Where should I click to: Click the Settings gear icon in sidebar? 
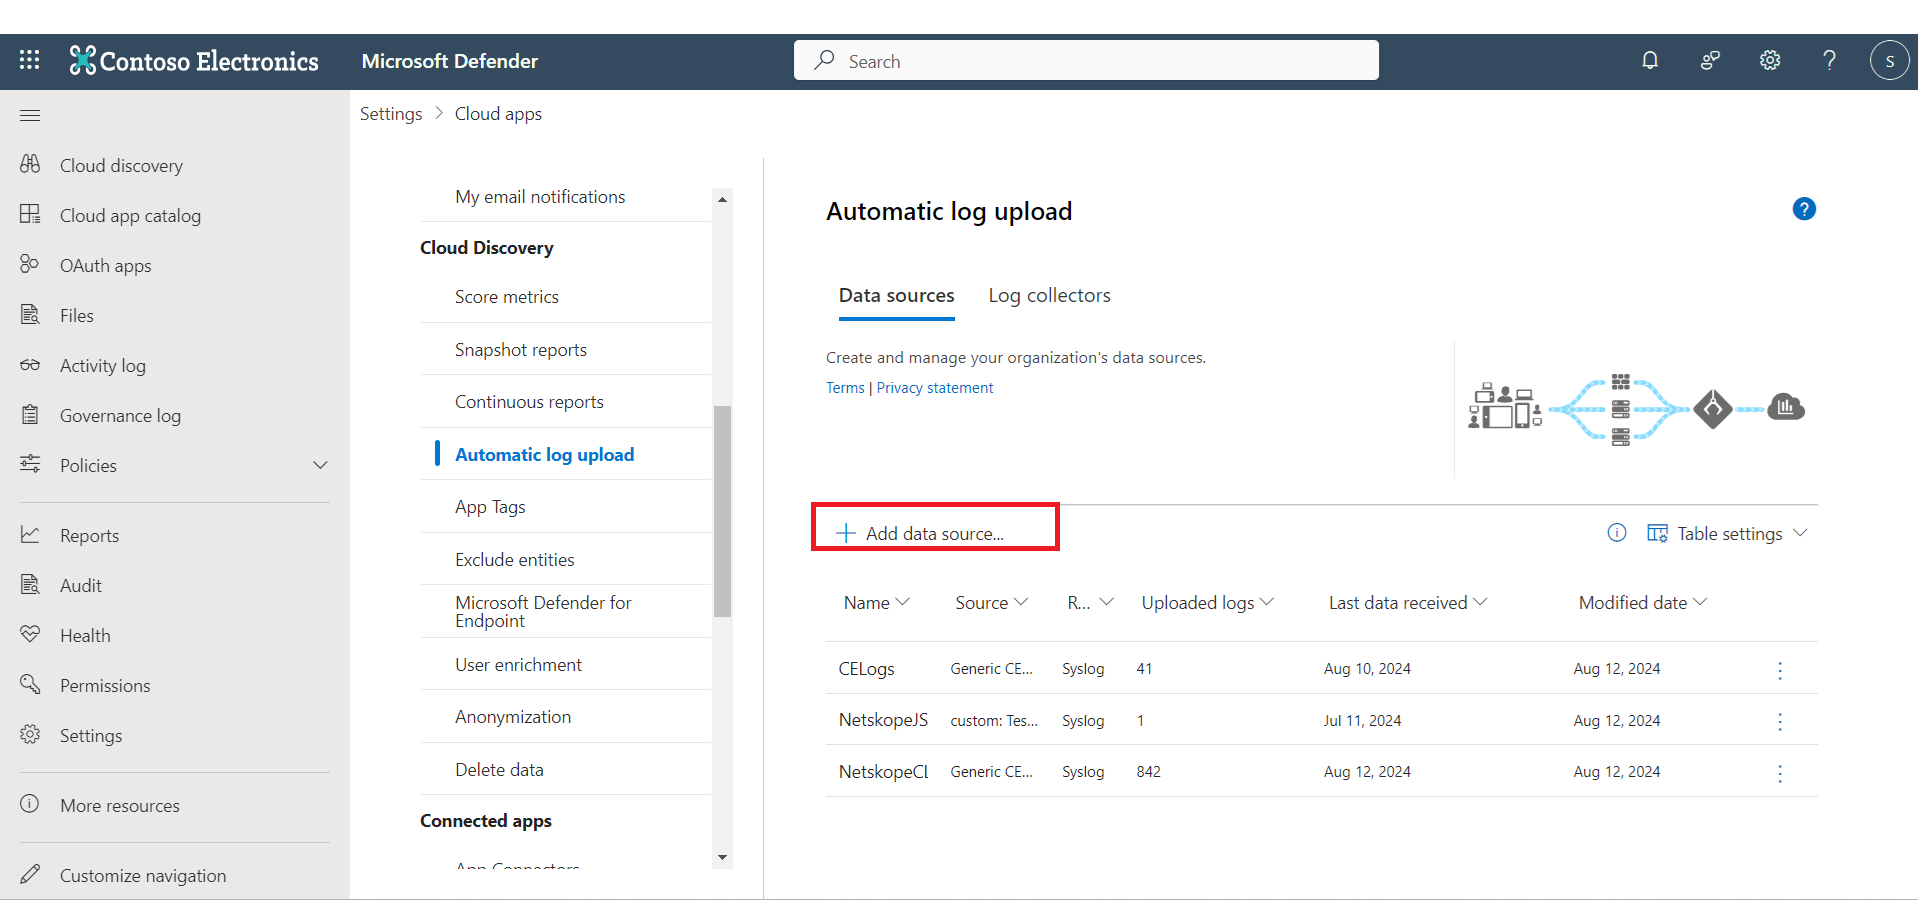(x=30, y=734)
